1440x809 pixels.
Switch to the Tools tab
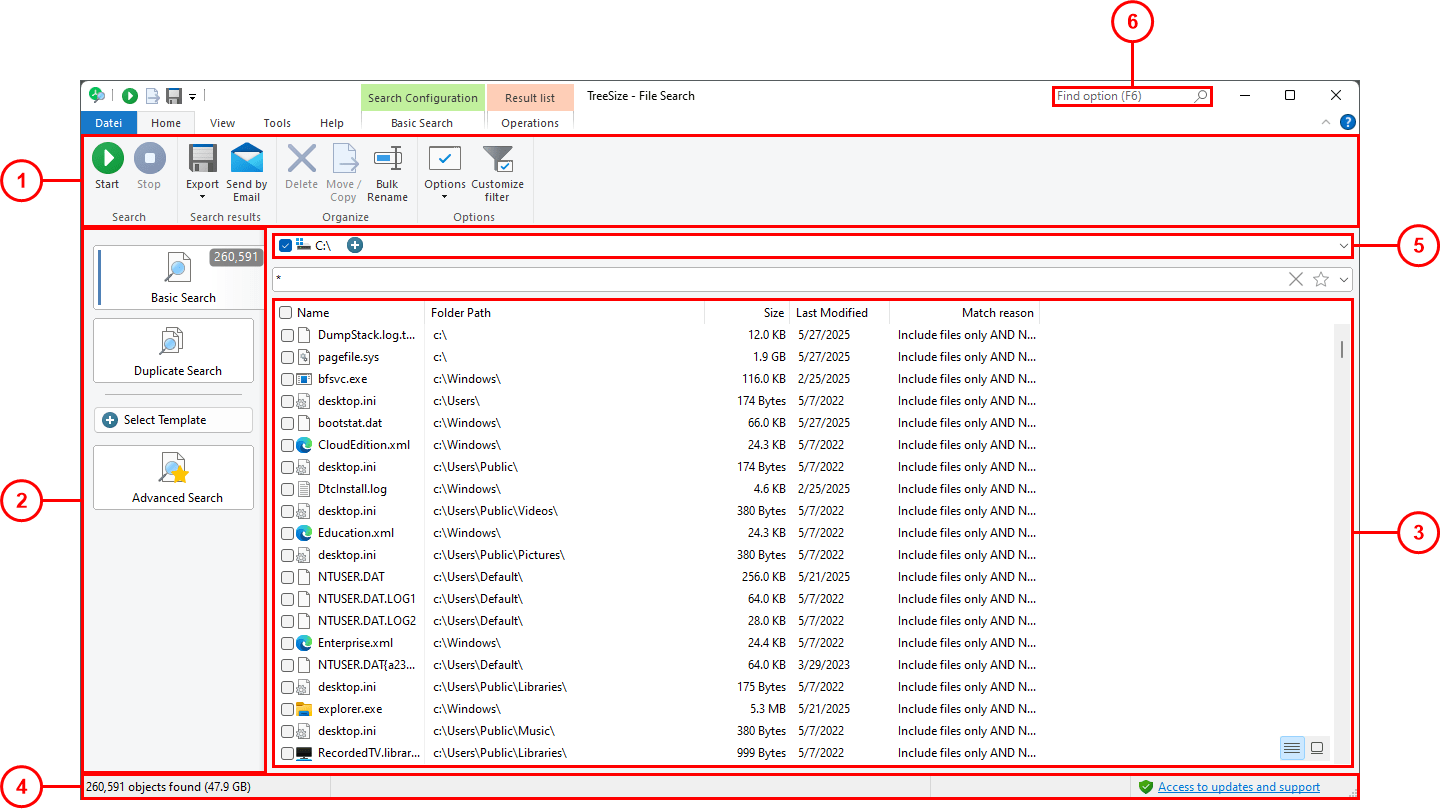coord(277,123)
